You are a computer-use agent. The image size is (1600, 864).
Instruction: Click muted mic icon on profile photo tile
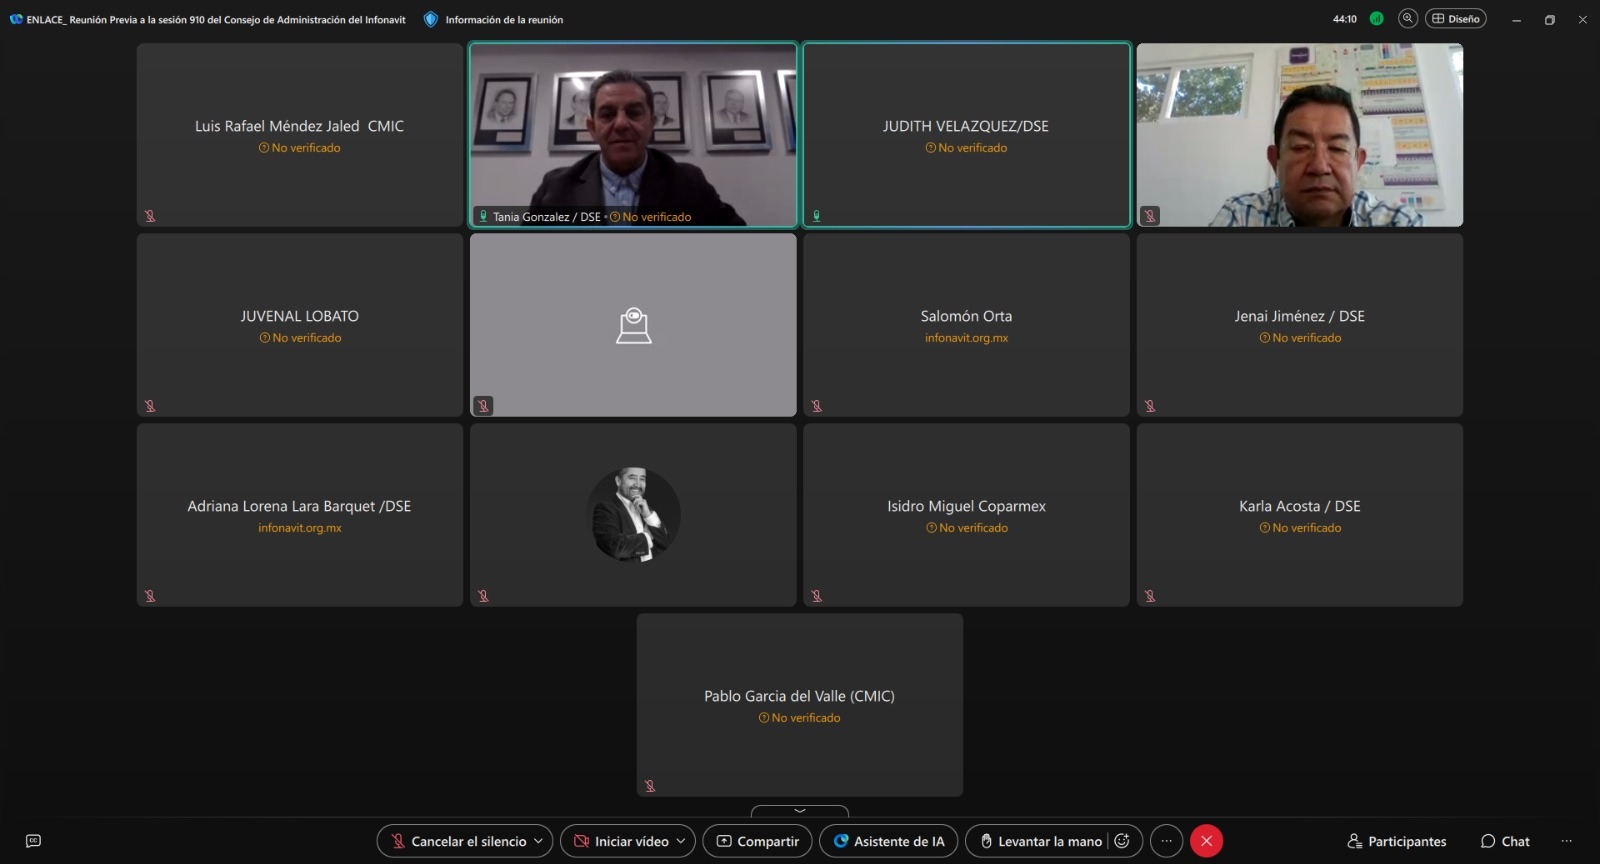tap(483, 596)
